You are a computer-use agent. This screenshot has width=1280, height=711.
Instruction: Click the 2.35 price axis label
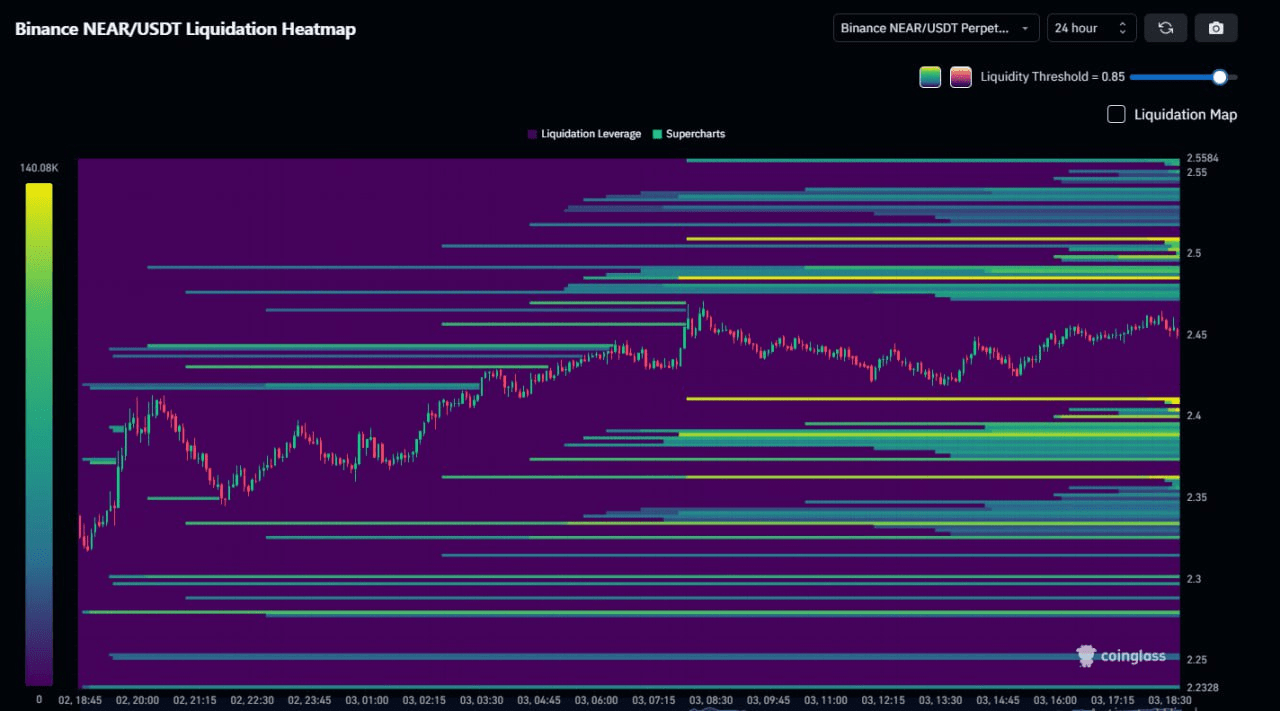pos(1197,497)
